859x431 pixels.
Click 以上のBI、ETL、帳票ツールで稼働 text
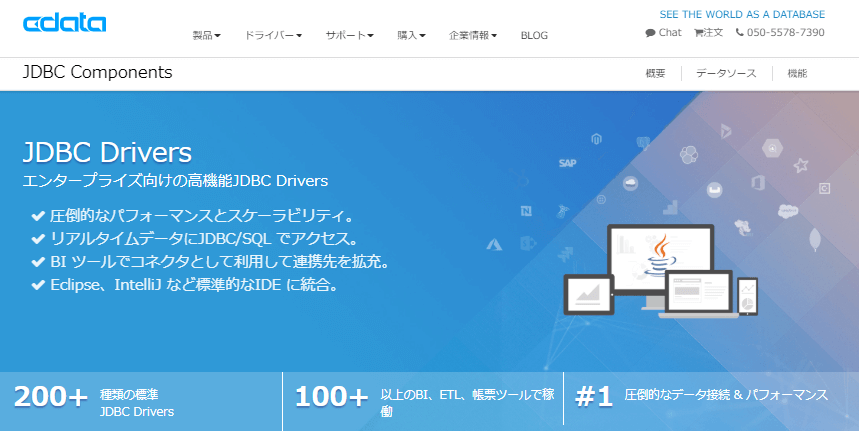(x=467, y=403)
